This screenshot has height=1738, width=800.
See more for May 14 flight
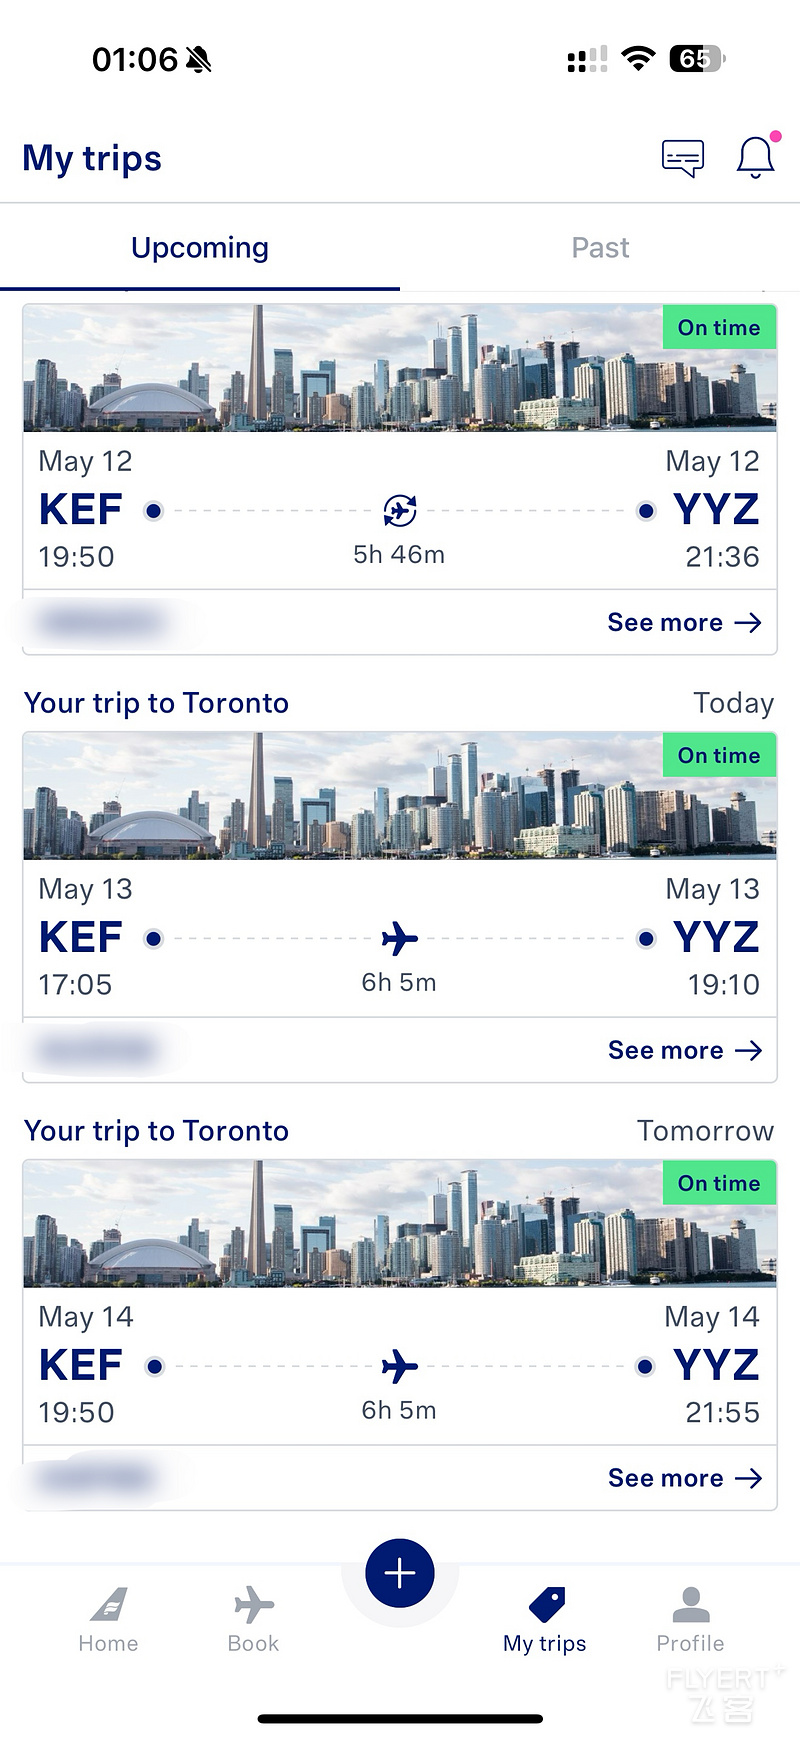coord(685,1478)
